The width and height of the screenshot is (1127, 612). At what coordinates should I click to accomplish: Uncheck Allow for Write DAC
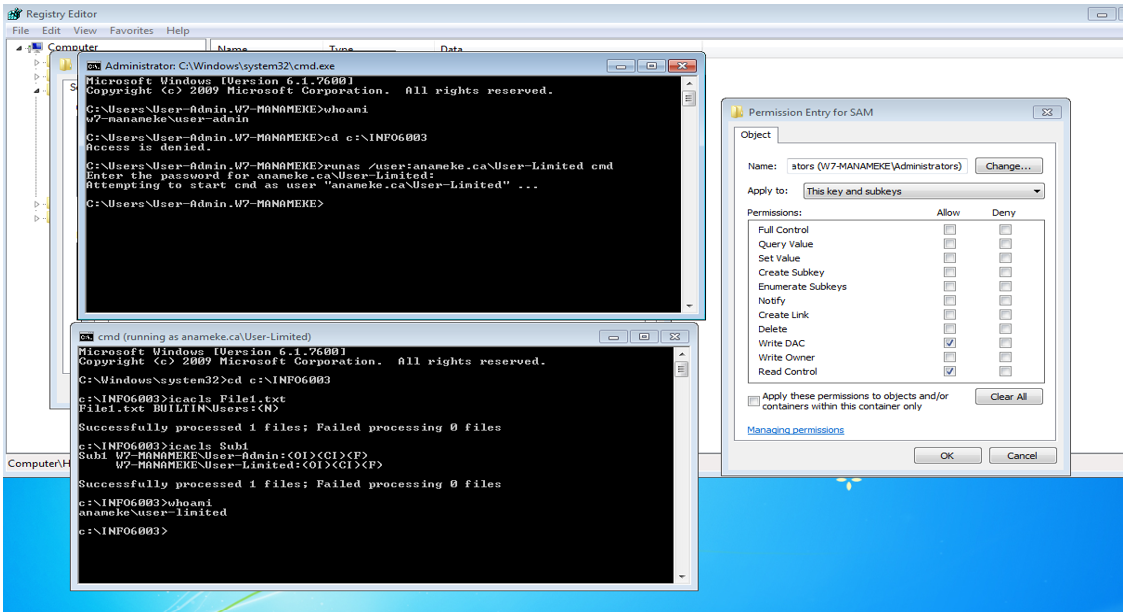click(x=949, y=342)
